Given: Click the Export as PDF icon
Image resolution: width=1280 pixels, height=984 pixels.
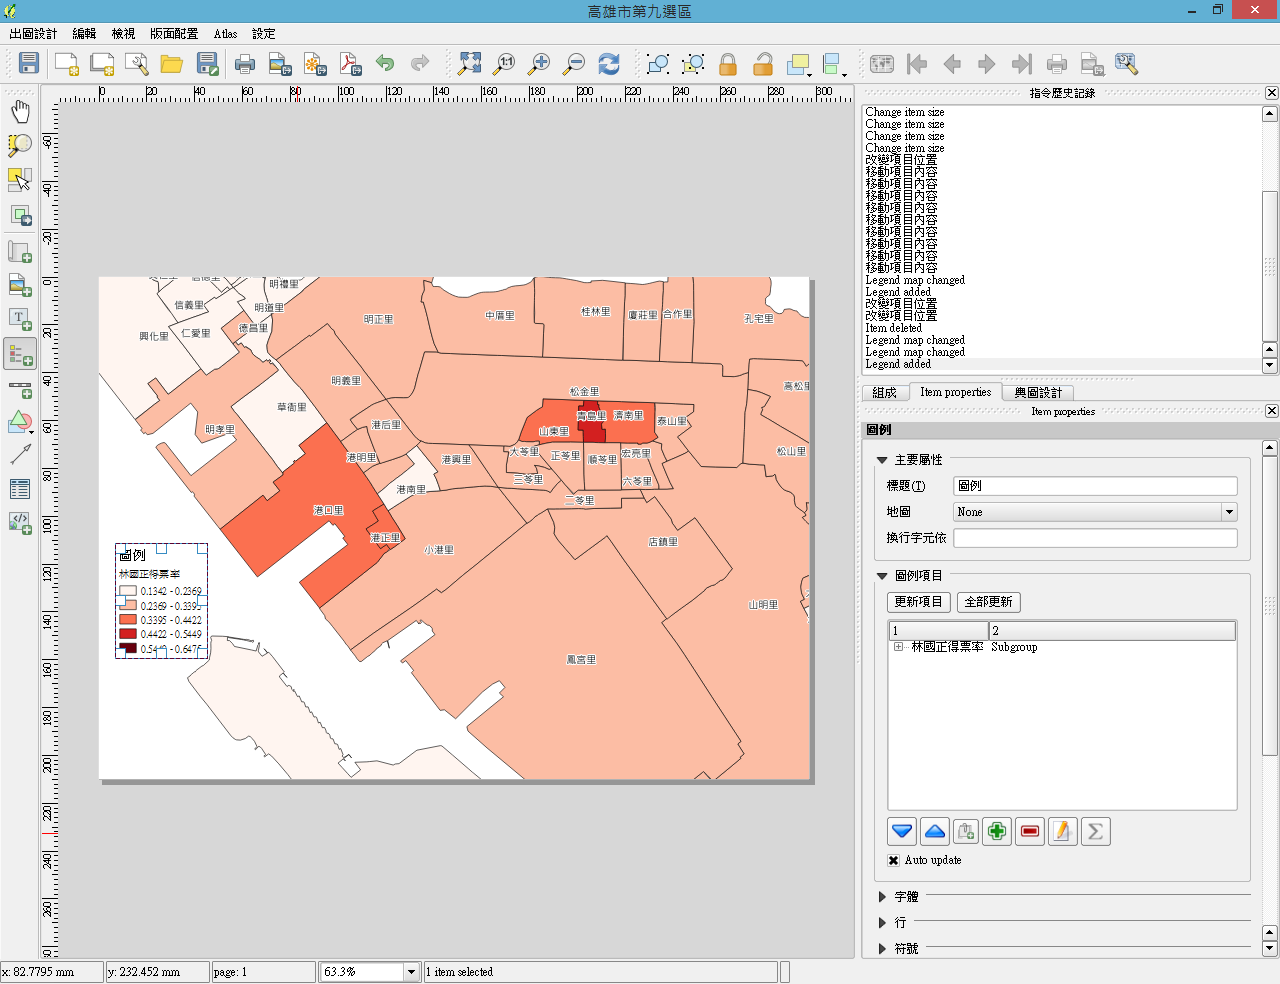Looking at the screenshot, I should point(349,65).
